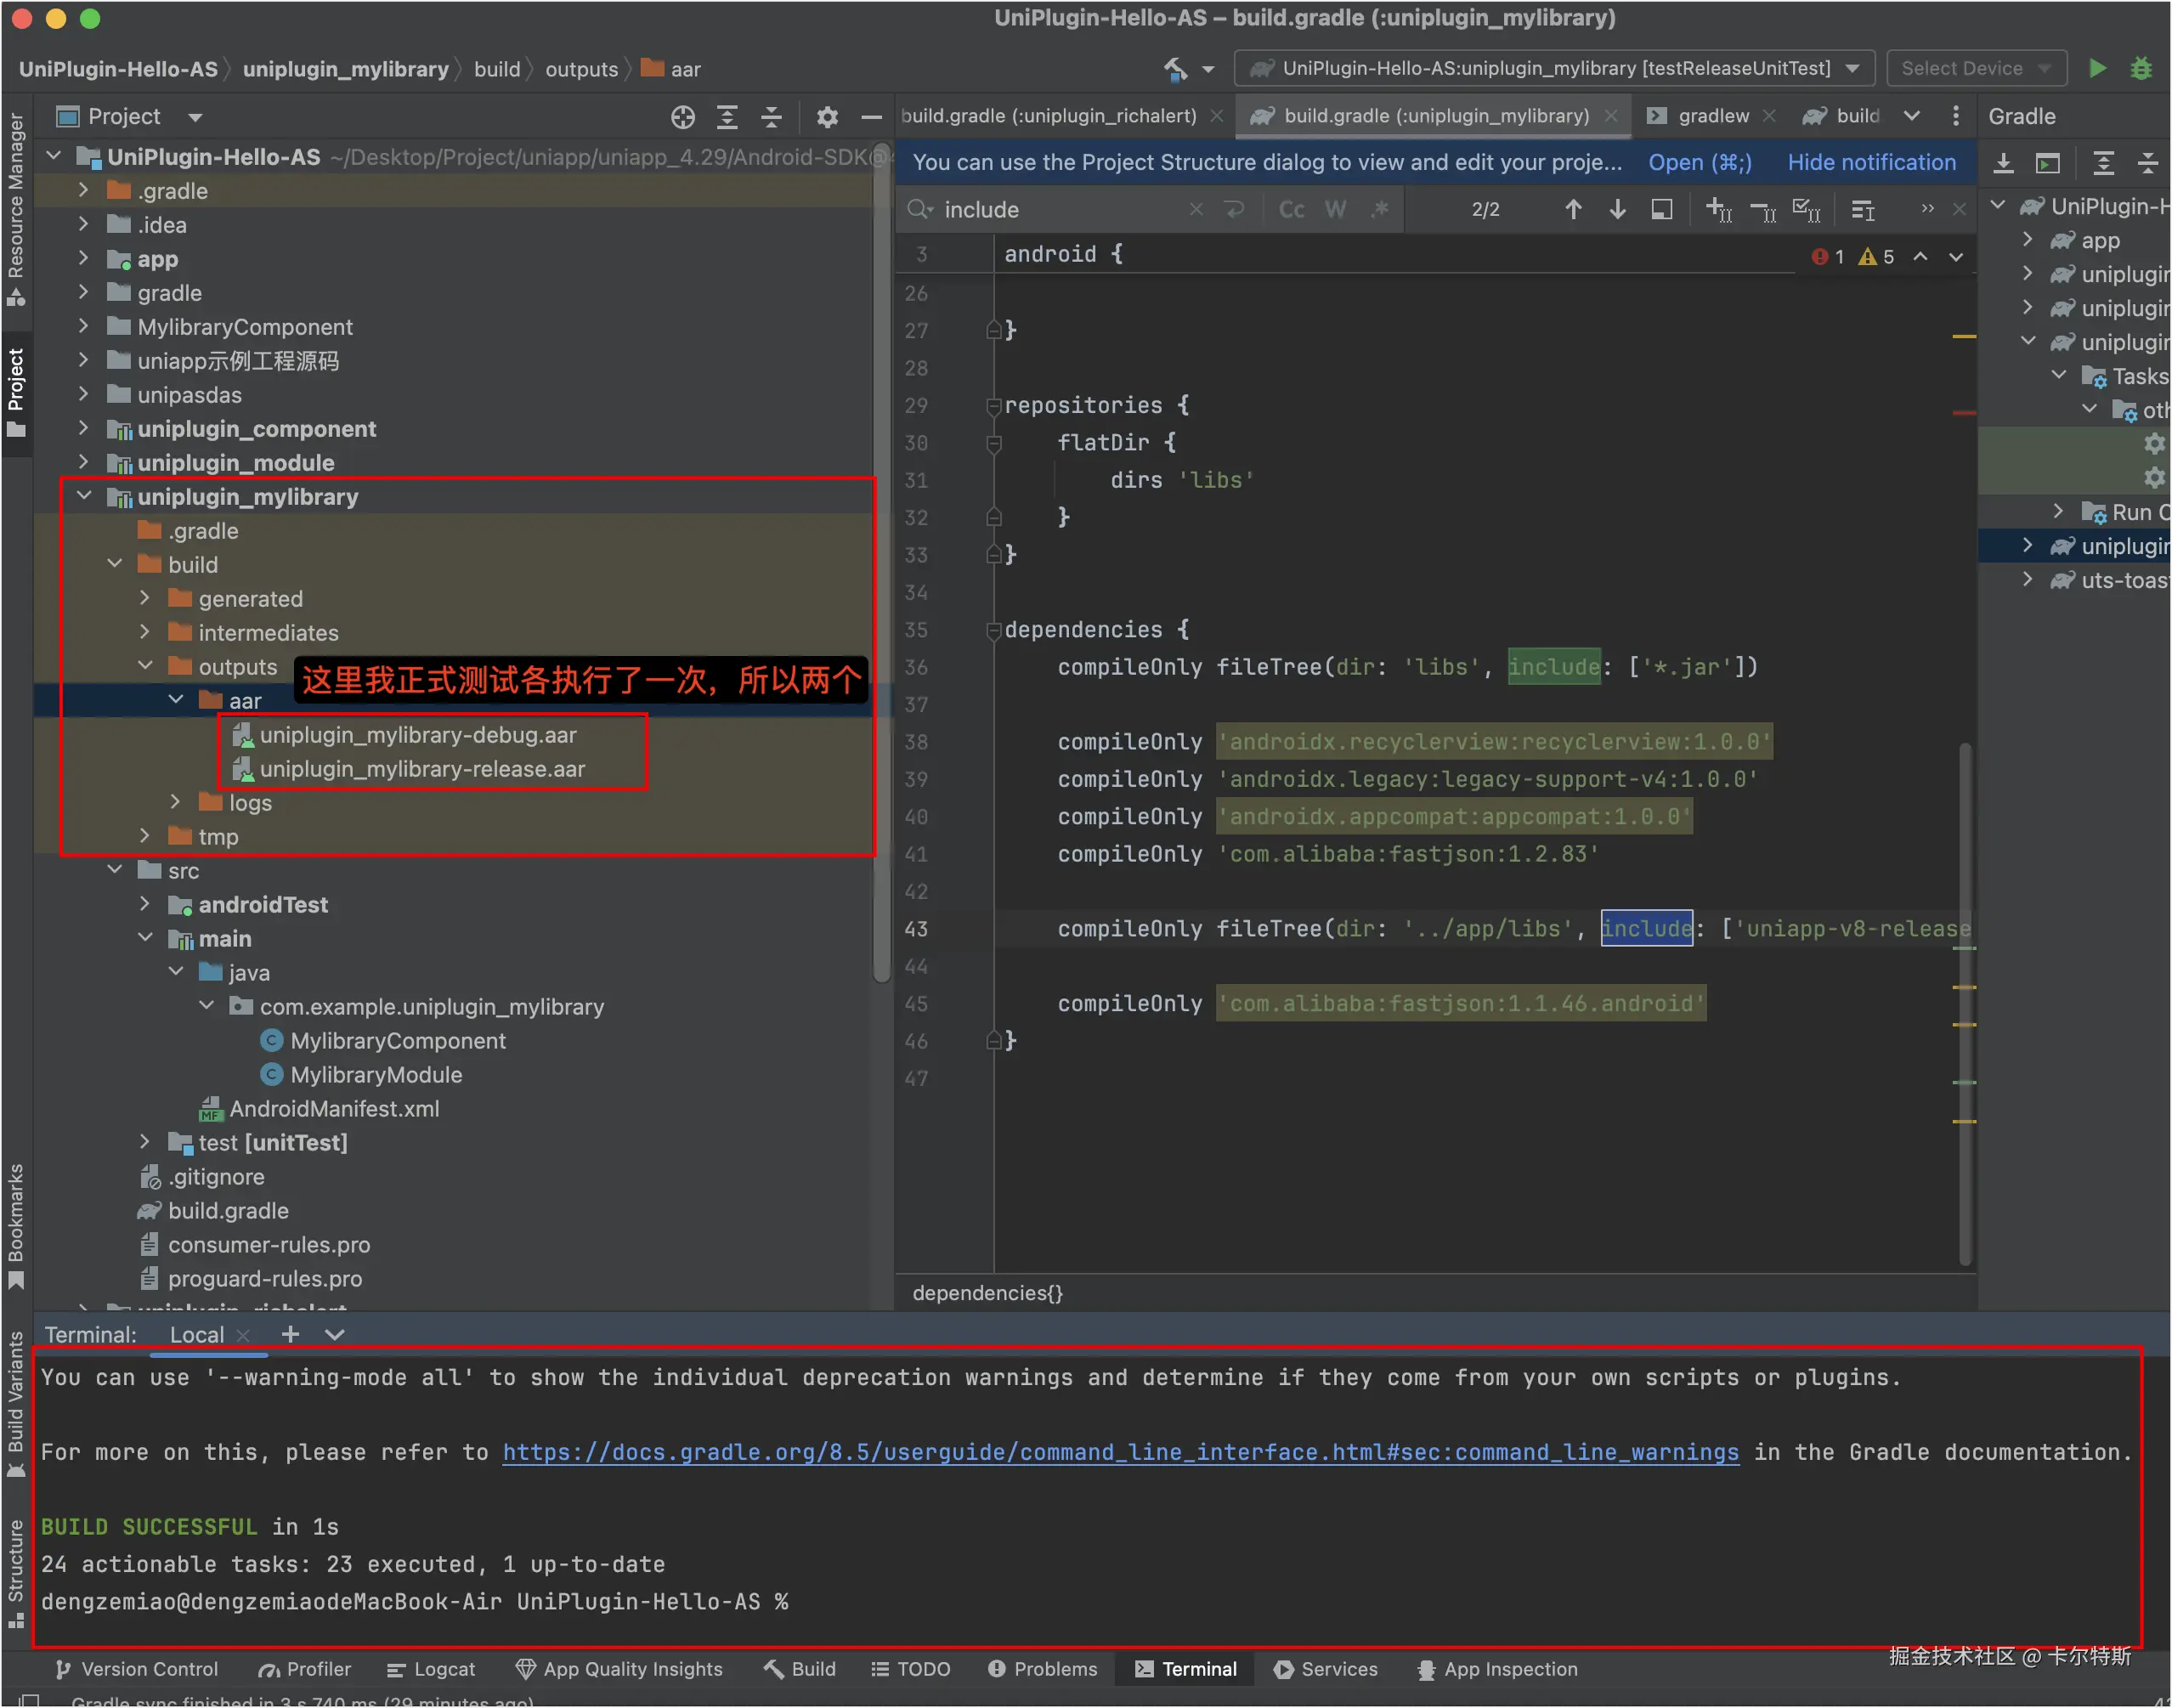Collapse the uniplugin_mylibrary folder
2172x1708 pixels.
(84, 496)
